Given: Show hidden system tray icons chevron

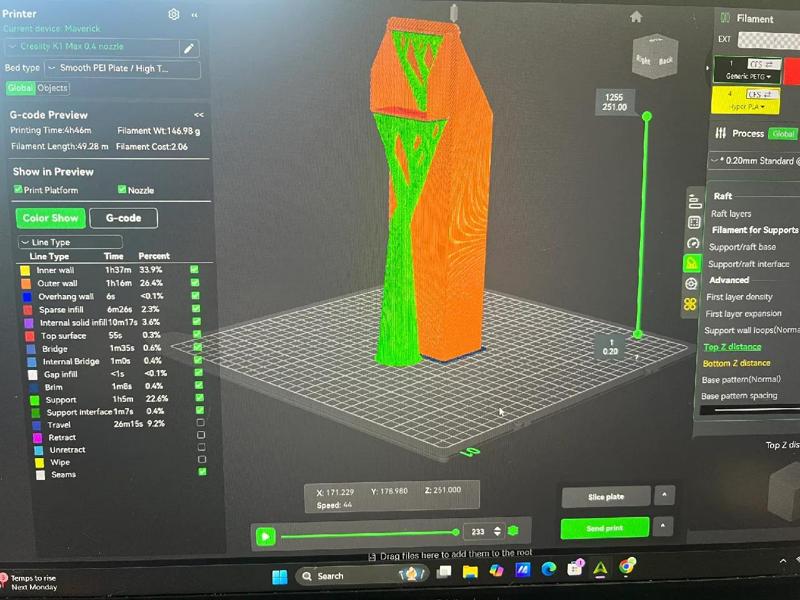Looking at the screenshot, I should point(783,561).
